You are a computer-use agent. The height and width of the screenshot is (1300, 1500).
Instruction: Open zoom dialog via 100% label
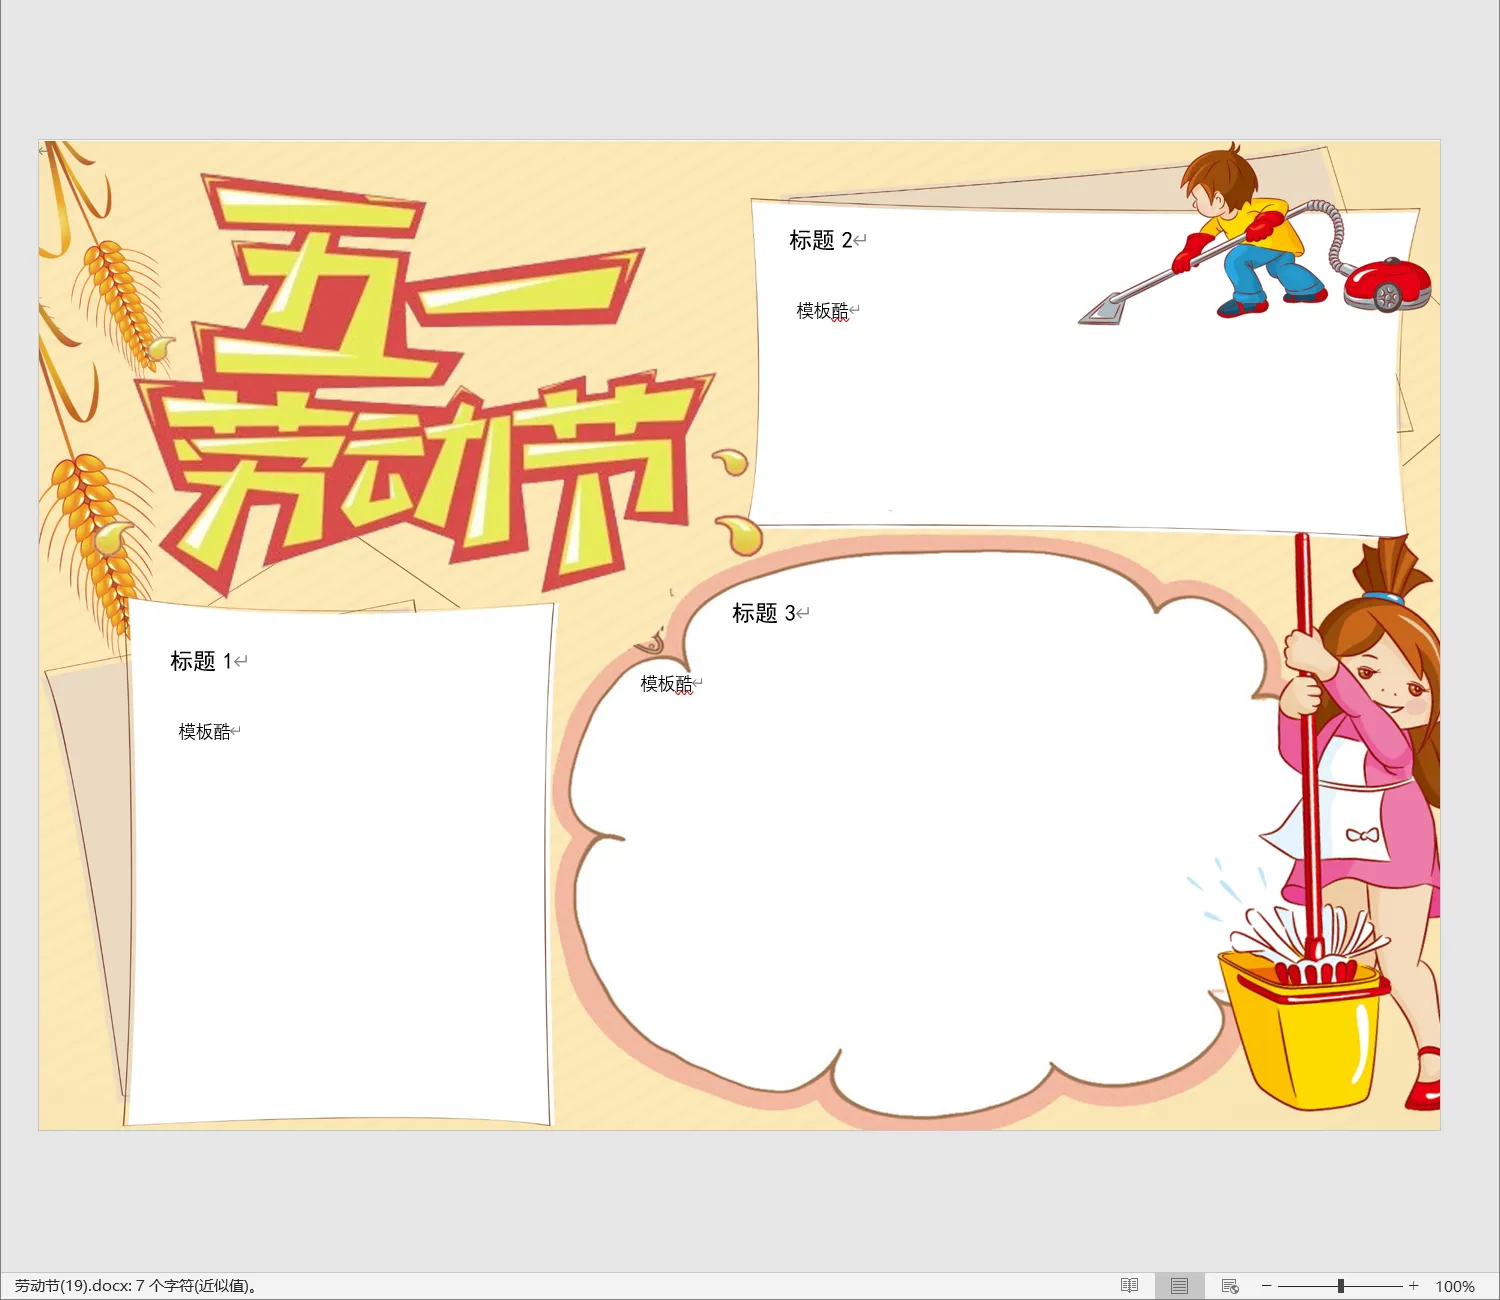click(1454, 1287)
